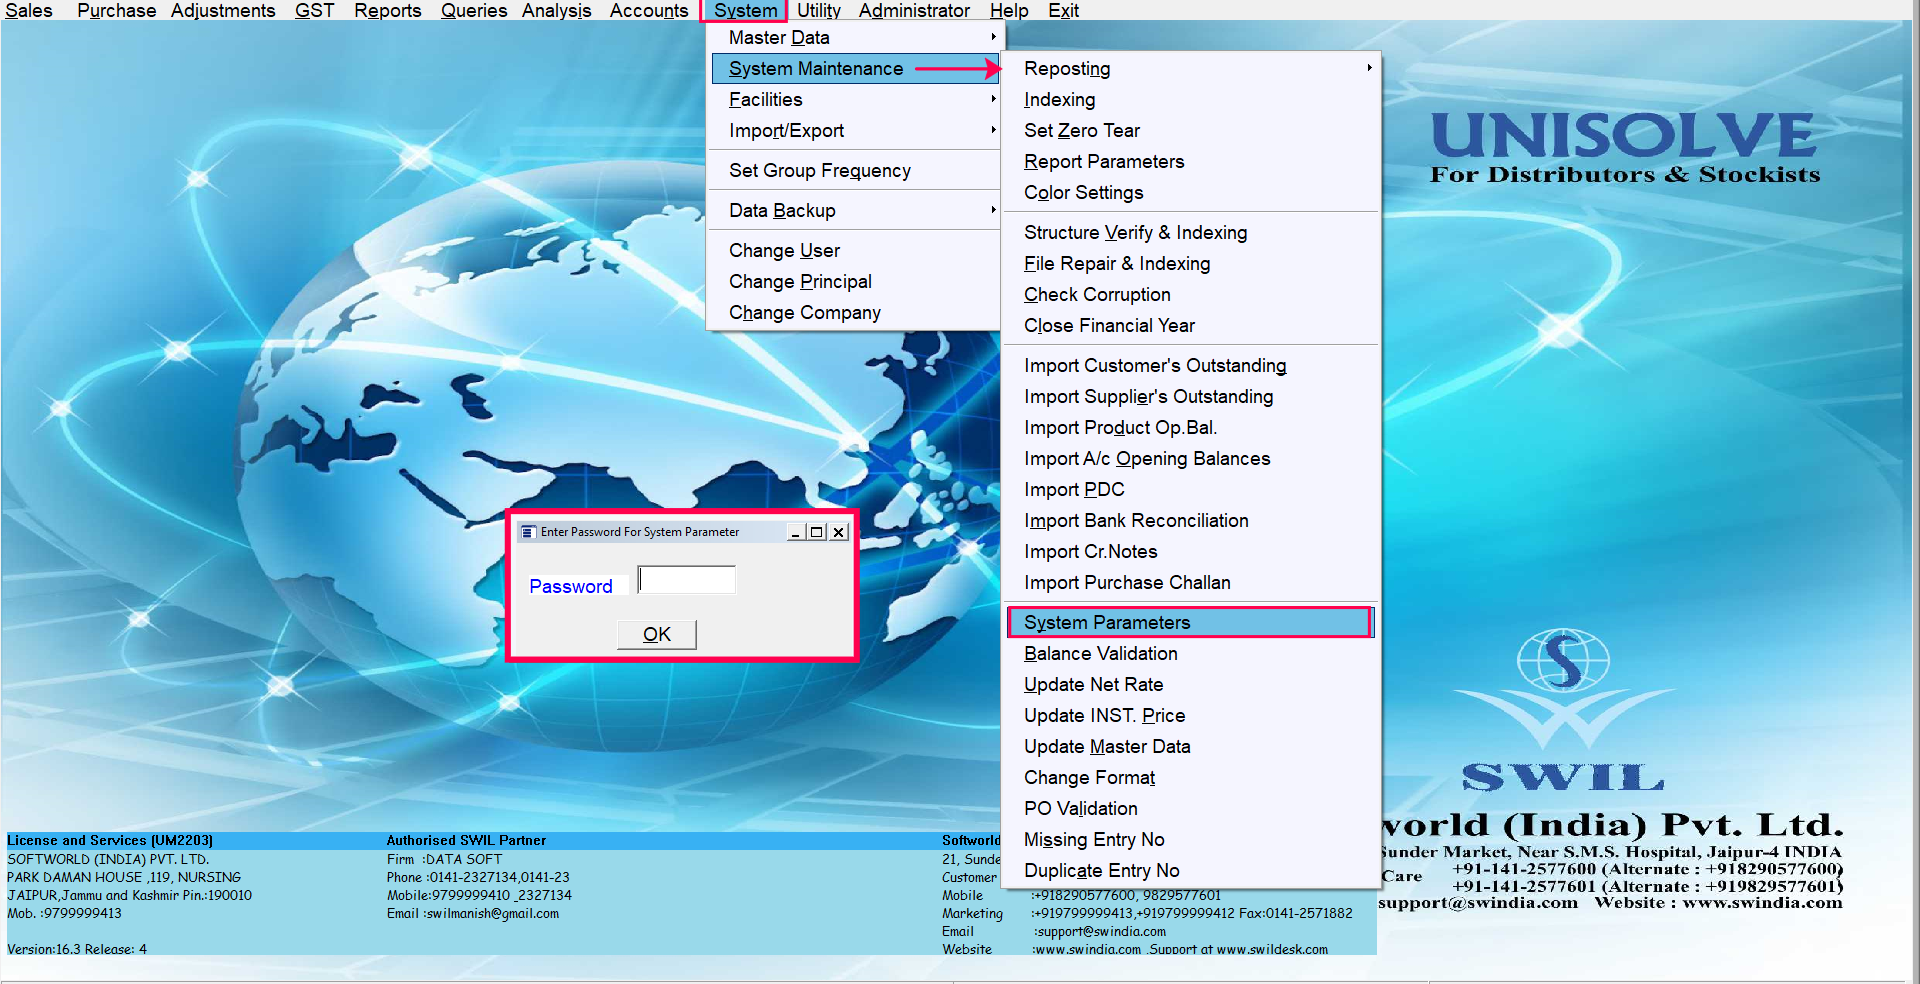Choose Set Group Frequency

click(x=855, y=170)
